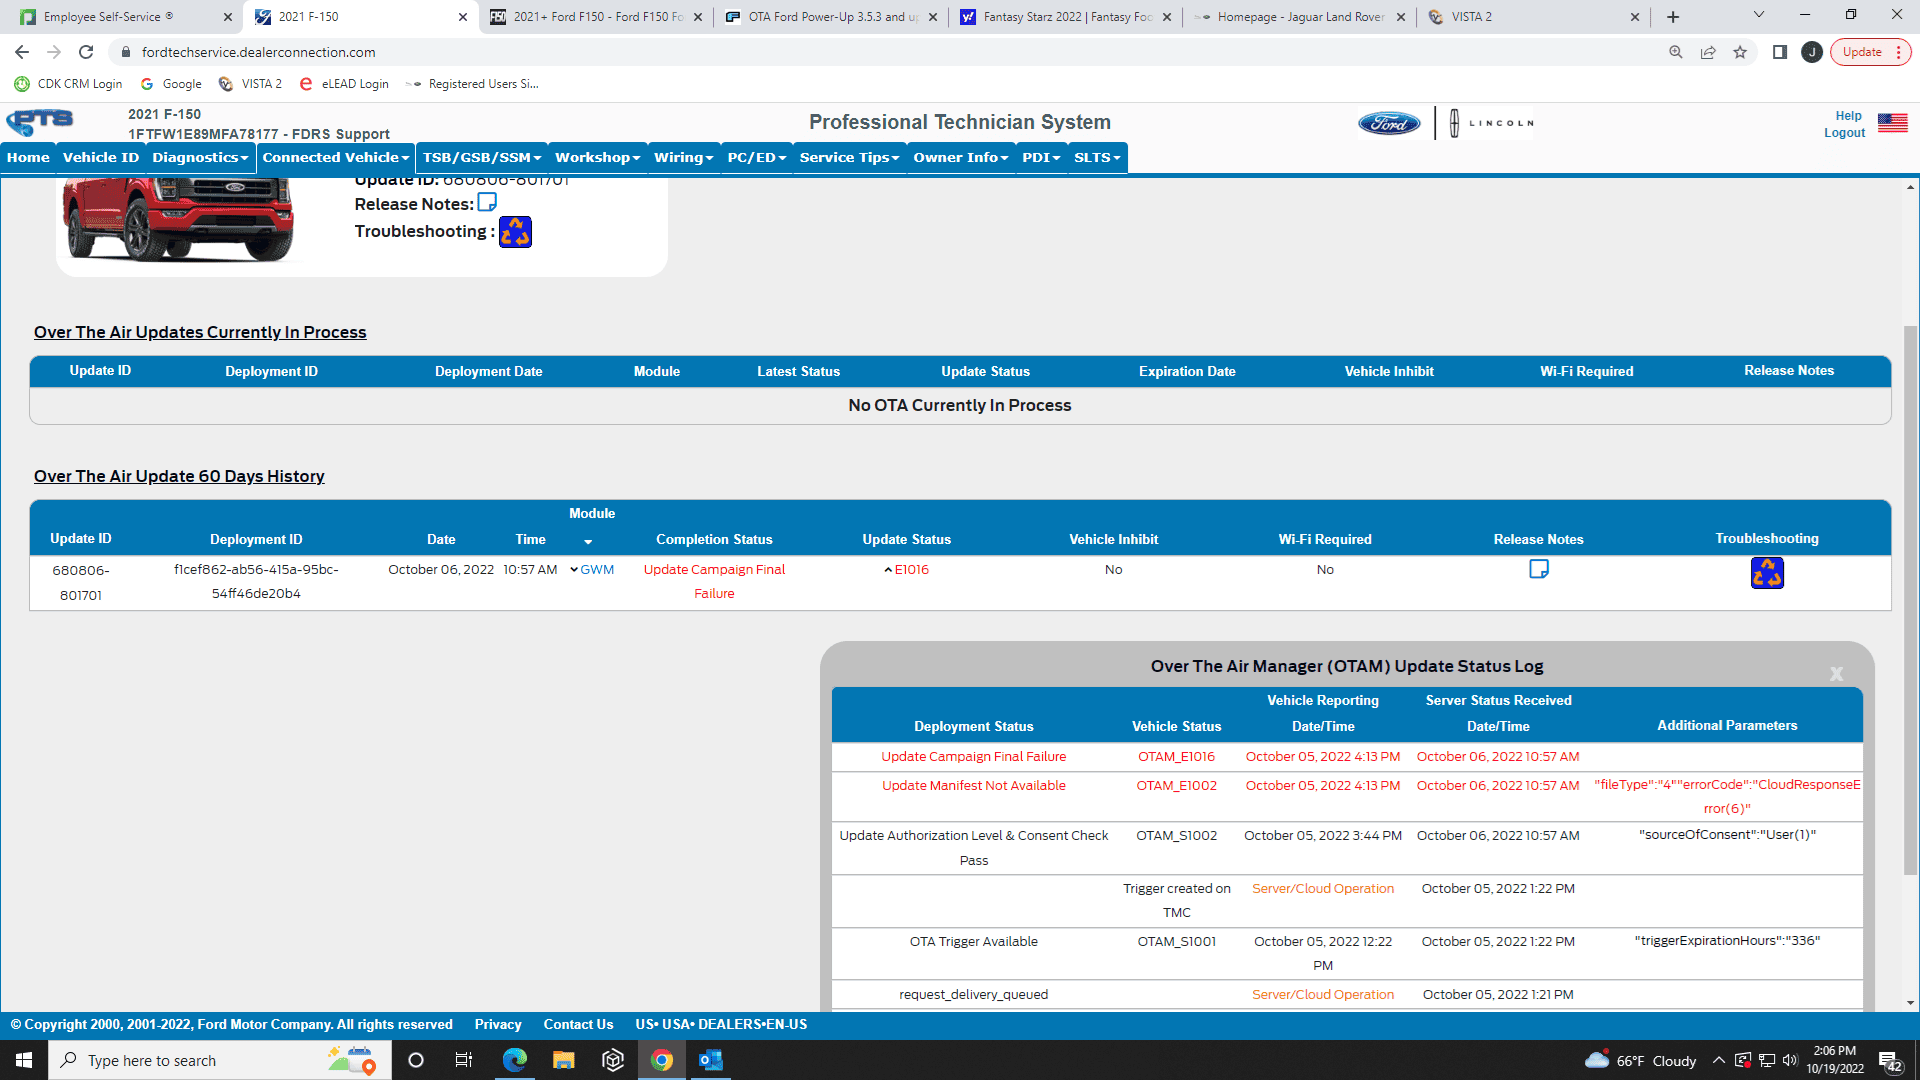
Task: Open Connected Vehicle dropdown menu
Action: (335, 157)
